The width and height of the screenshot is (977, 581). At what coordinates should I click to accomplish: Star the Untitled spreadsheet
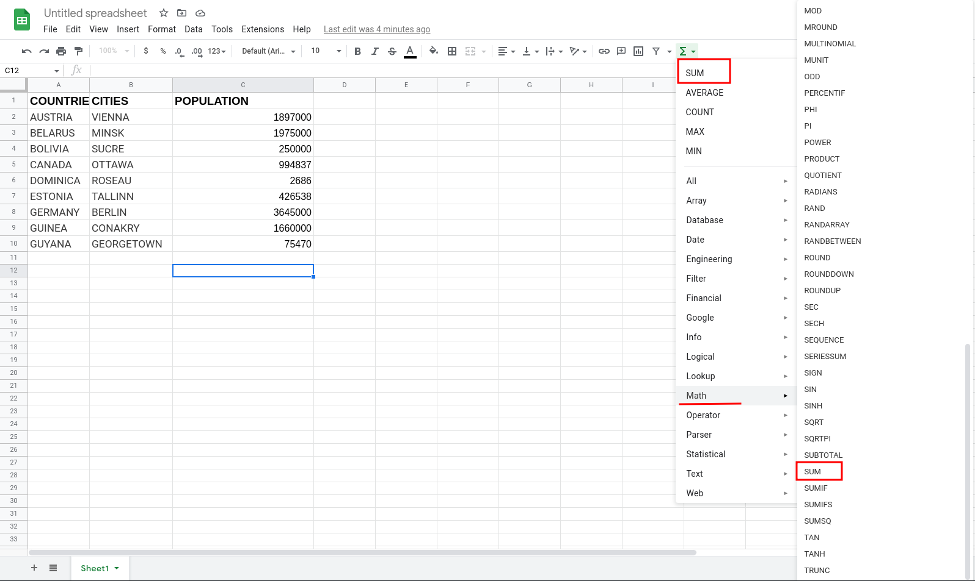click(163, 13)
